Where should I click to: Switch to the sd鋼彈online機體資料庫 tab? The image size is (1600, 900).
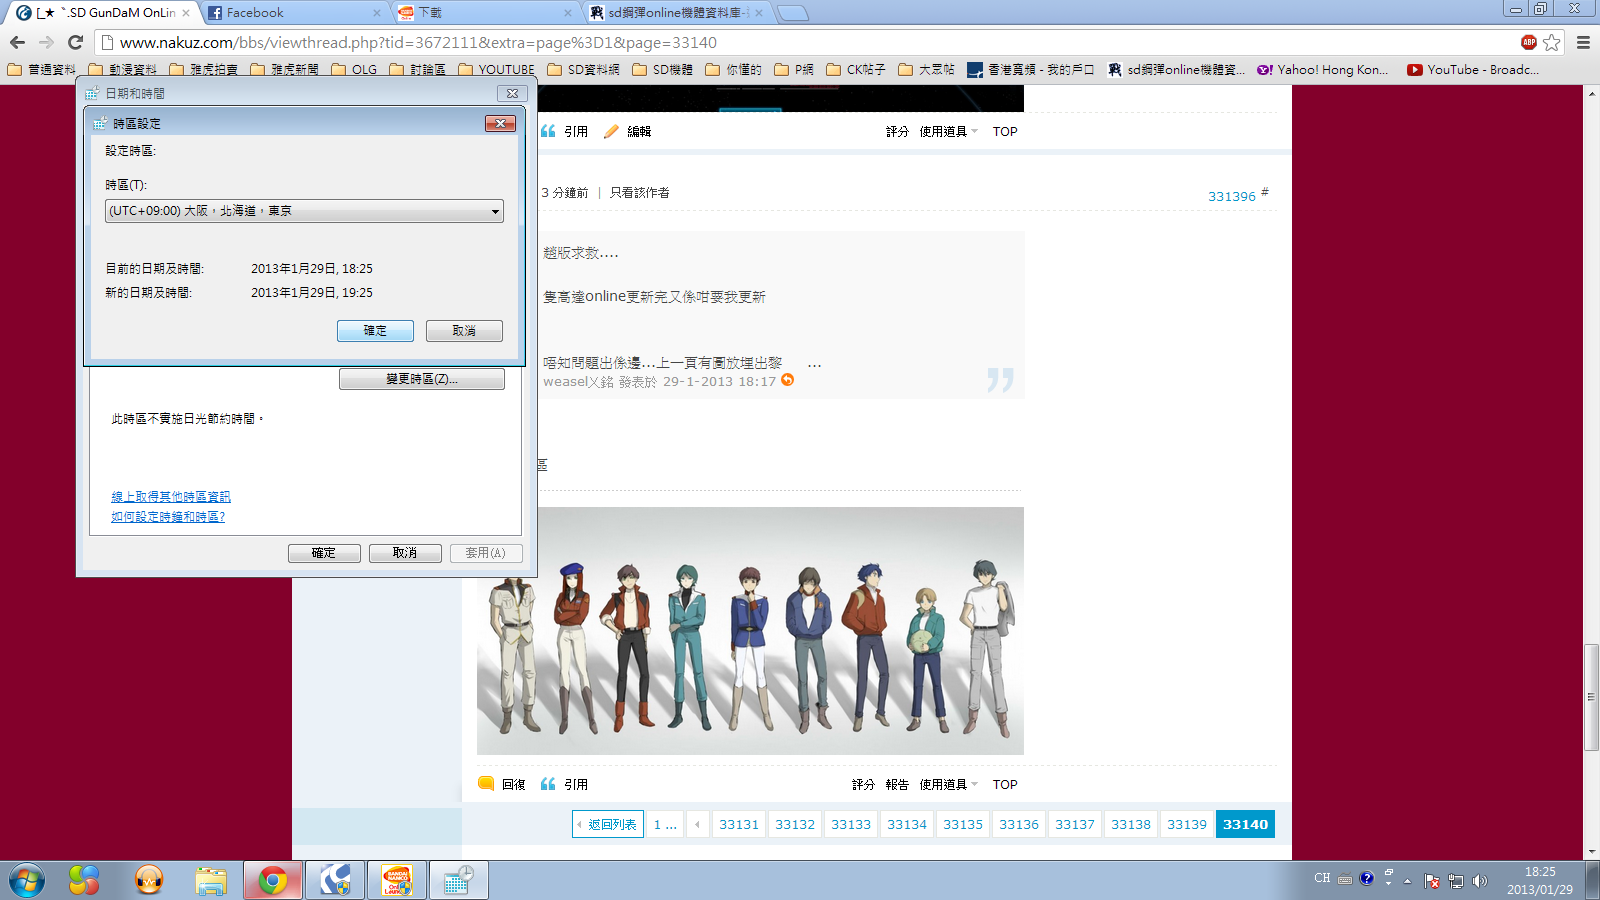pos(676,12)
